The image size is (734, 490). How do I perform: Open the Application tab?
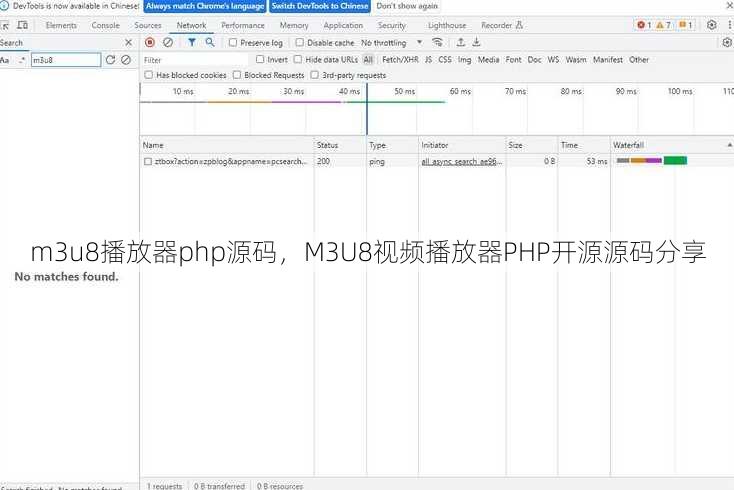click(343, 25)
